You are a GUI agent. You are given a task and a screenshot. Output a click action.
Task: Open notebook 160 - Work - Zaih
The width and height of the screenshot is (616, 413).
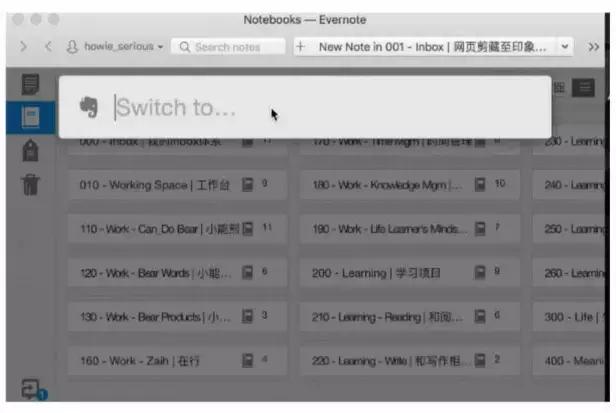(x=177, y=360)
